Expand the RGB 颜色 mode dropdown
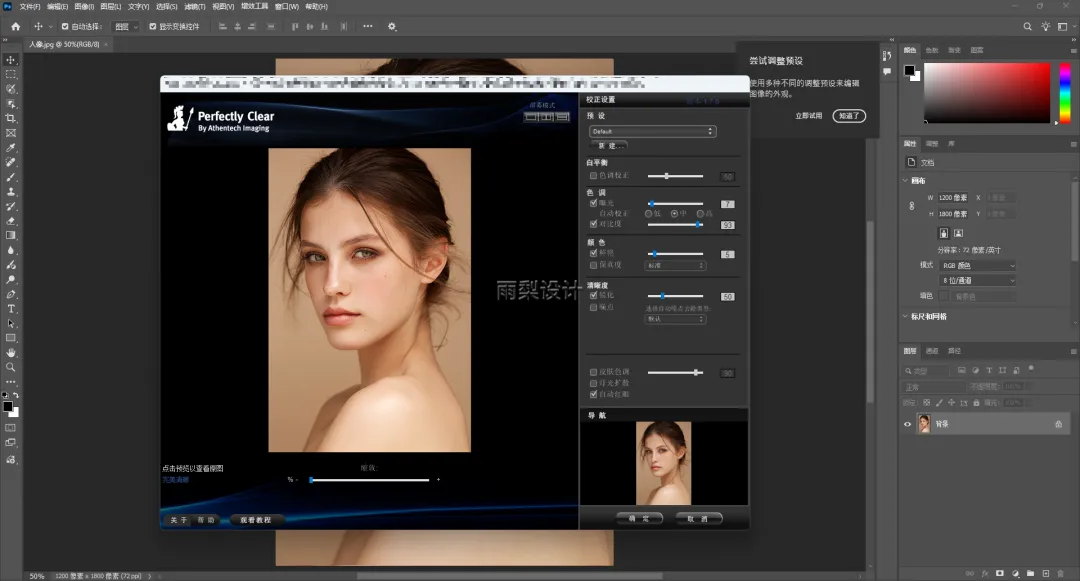The width and height of the screenshot is (1080, 581). pos(975,266)
